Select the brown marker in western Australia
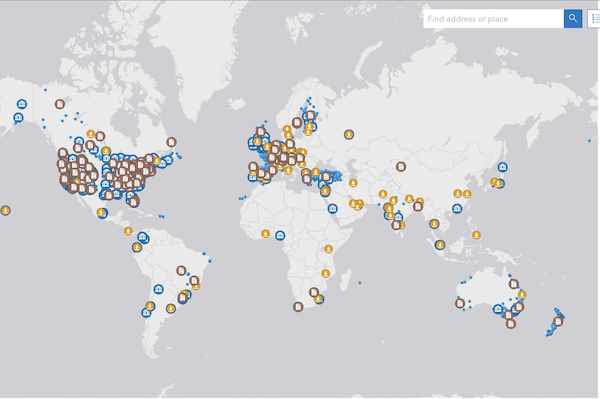Image resolution: width=600 pixels, height=399 pixels. [460, 303]
